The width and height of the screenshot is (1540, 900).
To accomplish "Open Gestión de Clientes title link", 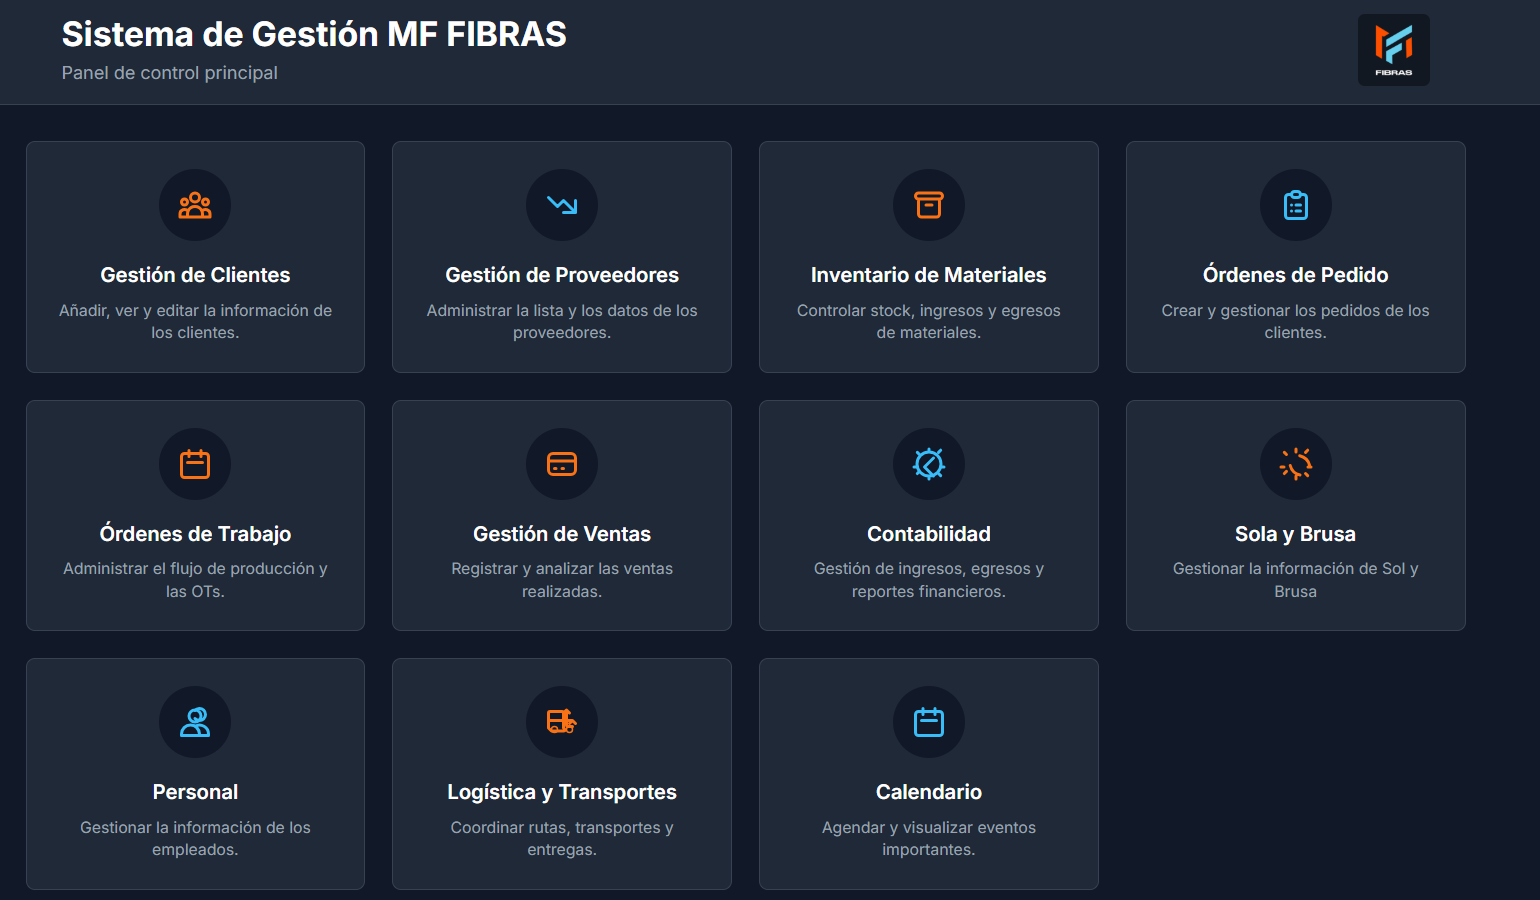I will tap(195, 275).
